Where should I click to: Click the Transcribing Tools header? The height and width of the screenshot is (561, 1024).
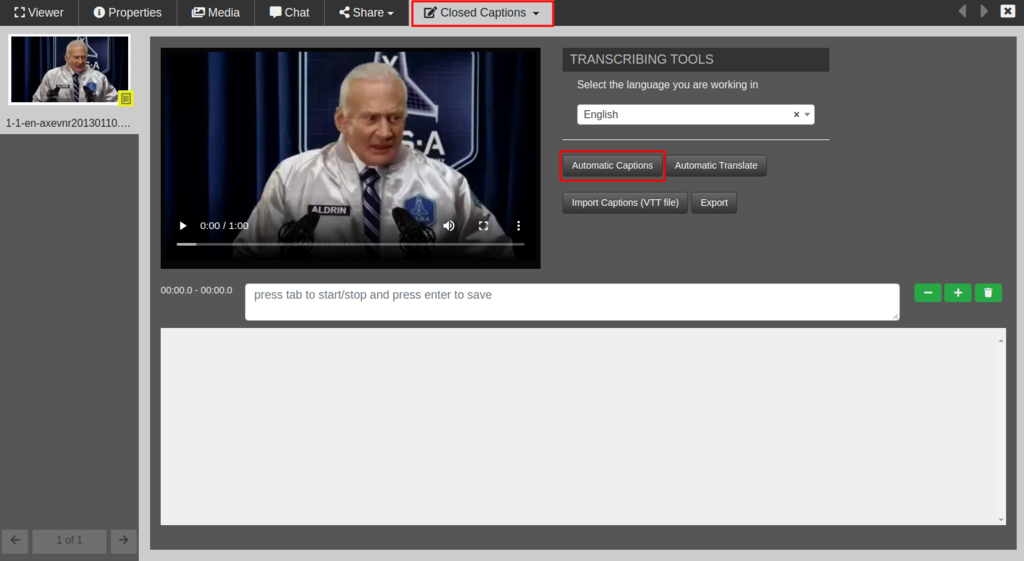click(x=696, y=59)
